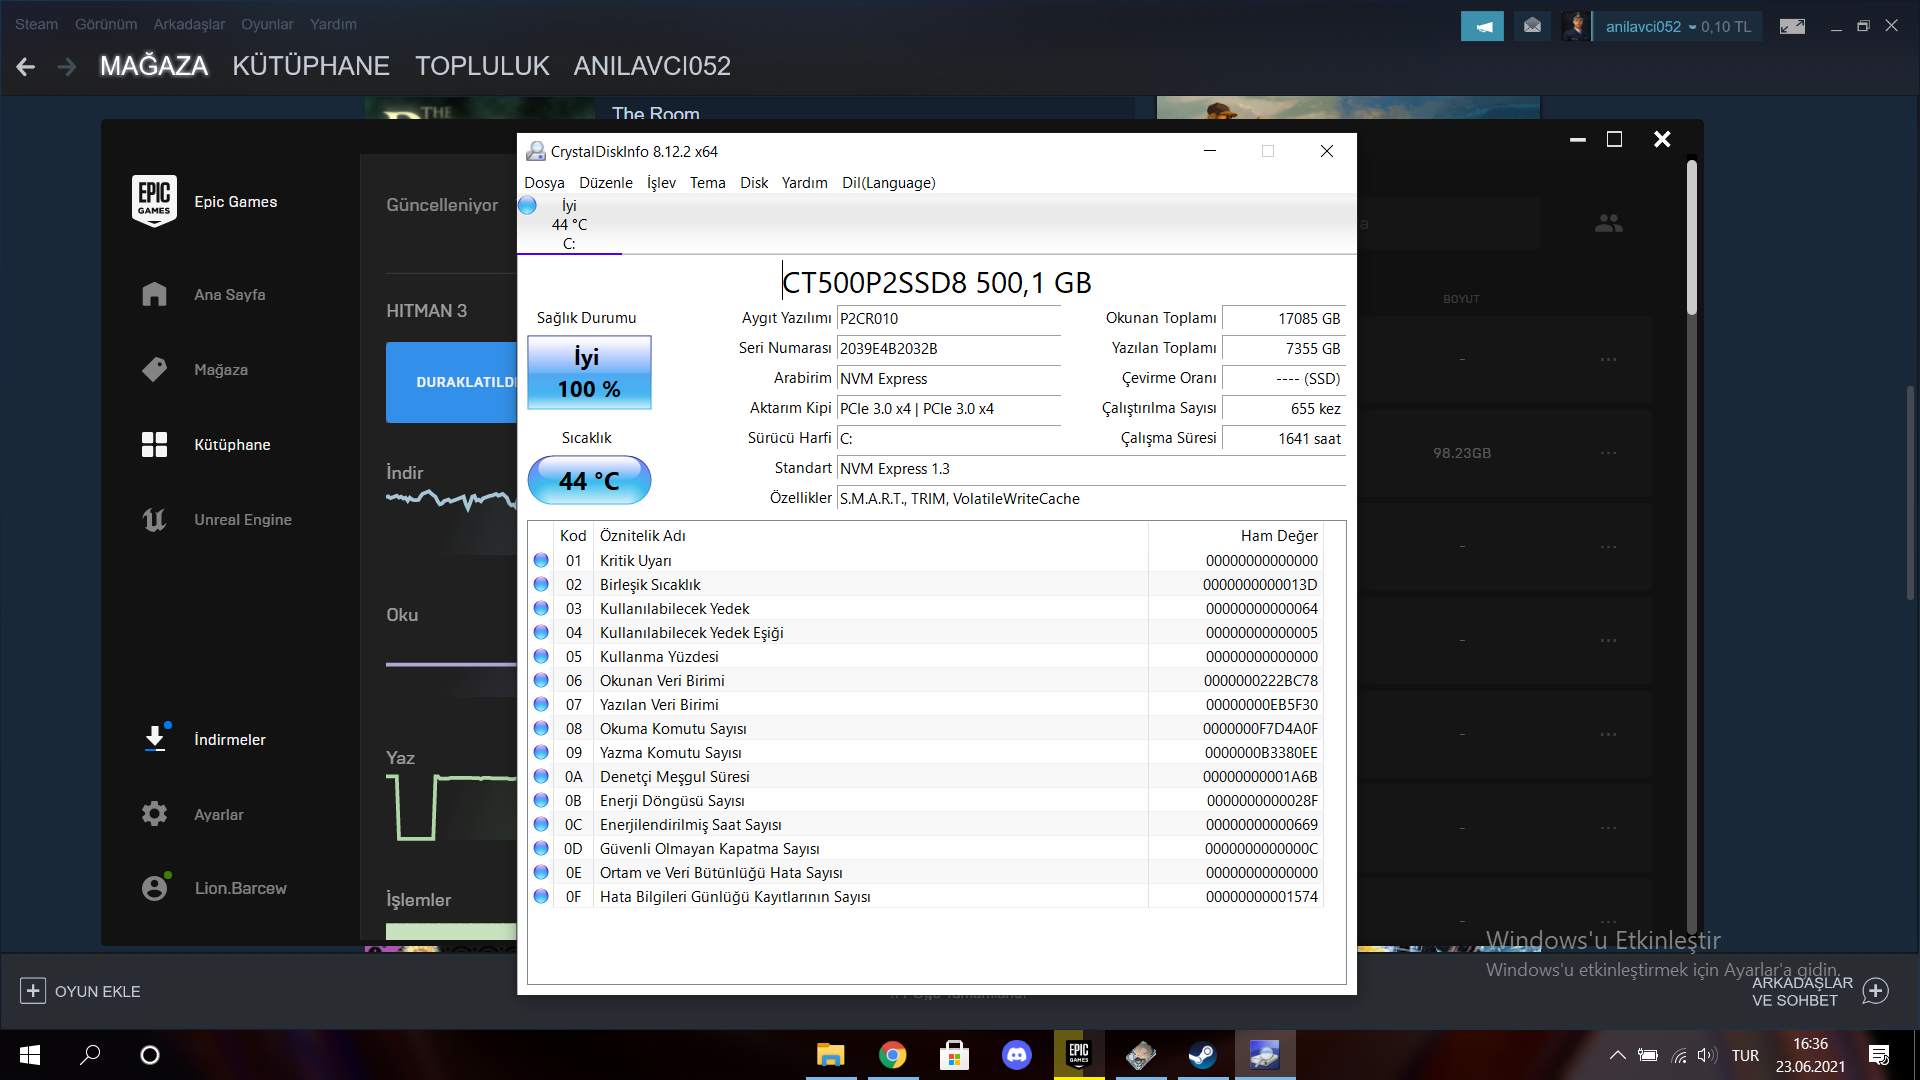Click the İyi 100 % health status button
This screenshot has height=1080, width=1920.
(589, 372)
